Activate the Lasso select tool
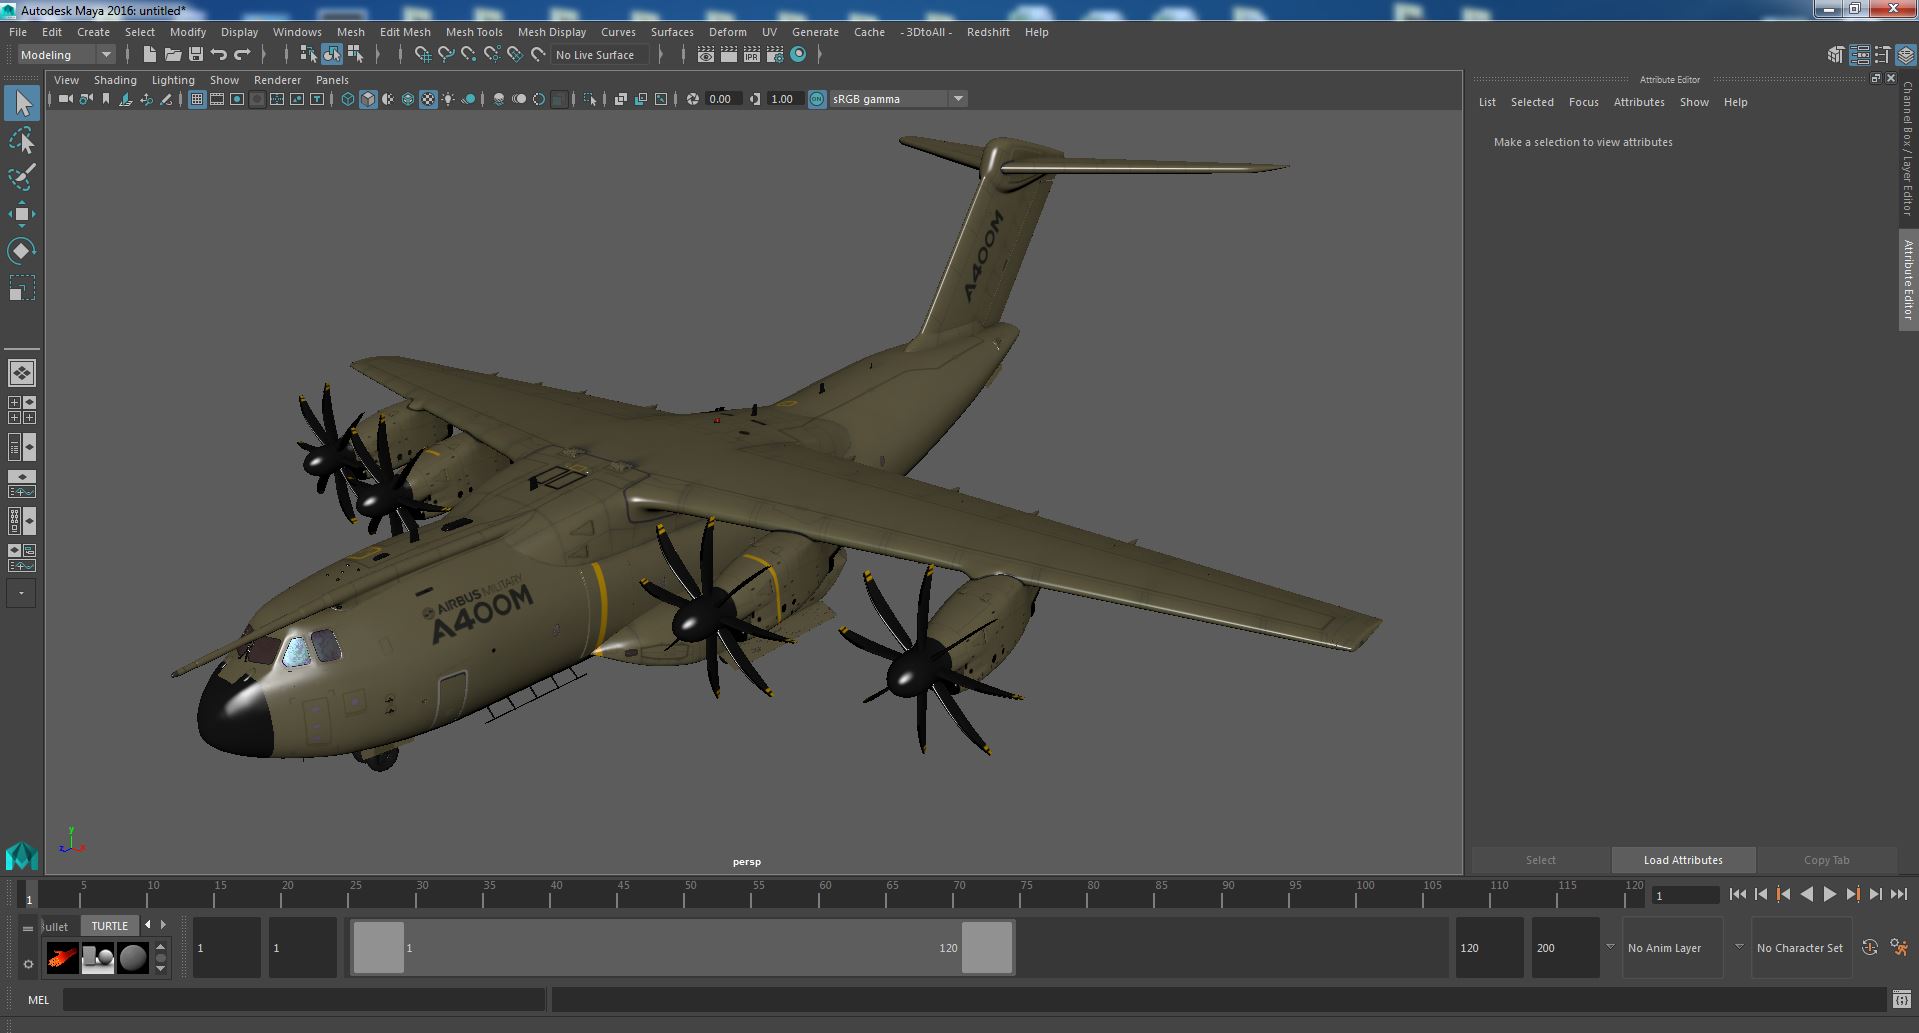Image resolution: width=1919 pixels, height=1033 pixels. pyautogui.click(x=21, y=141)
